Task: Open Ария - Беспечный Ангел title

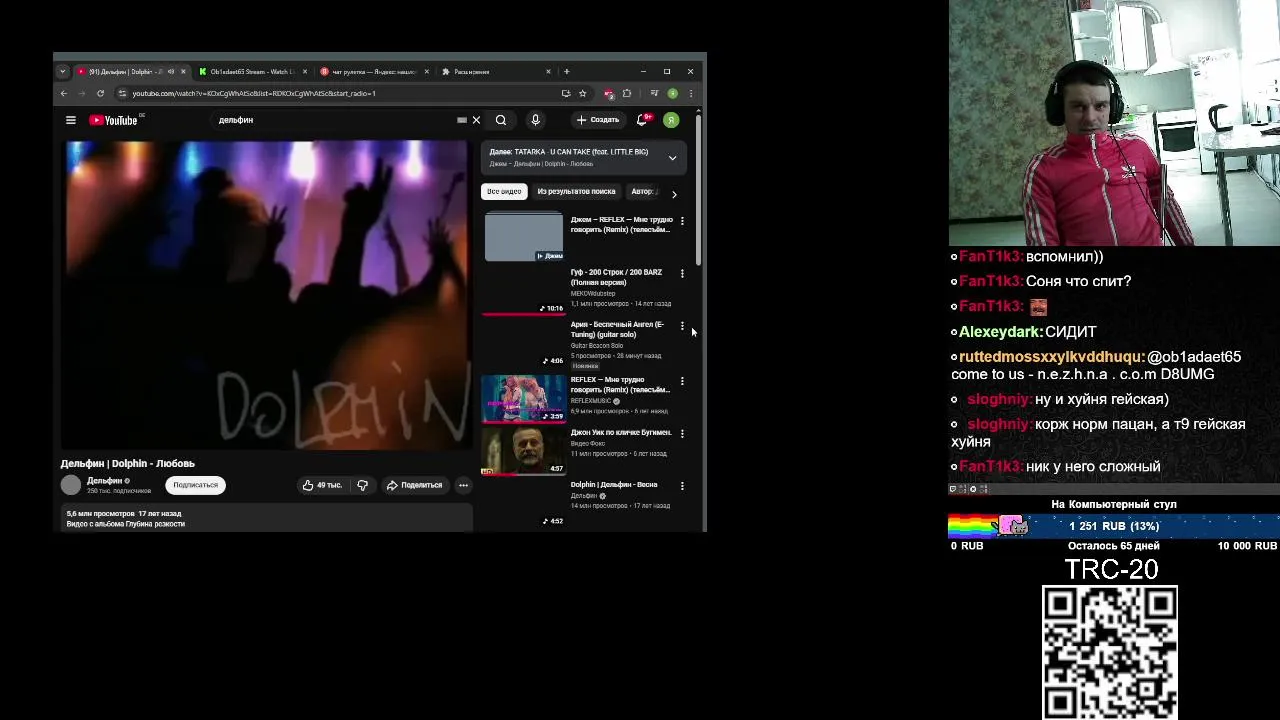Action: [x=617, y=329]
